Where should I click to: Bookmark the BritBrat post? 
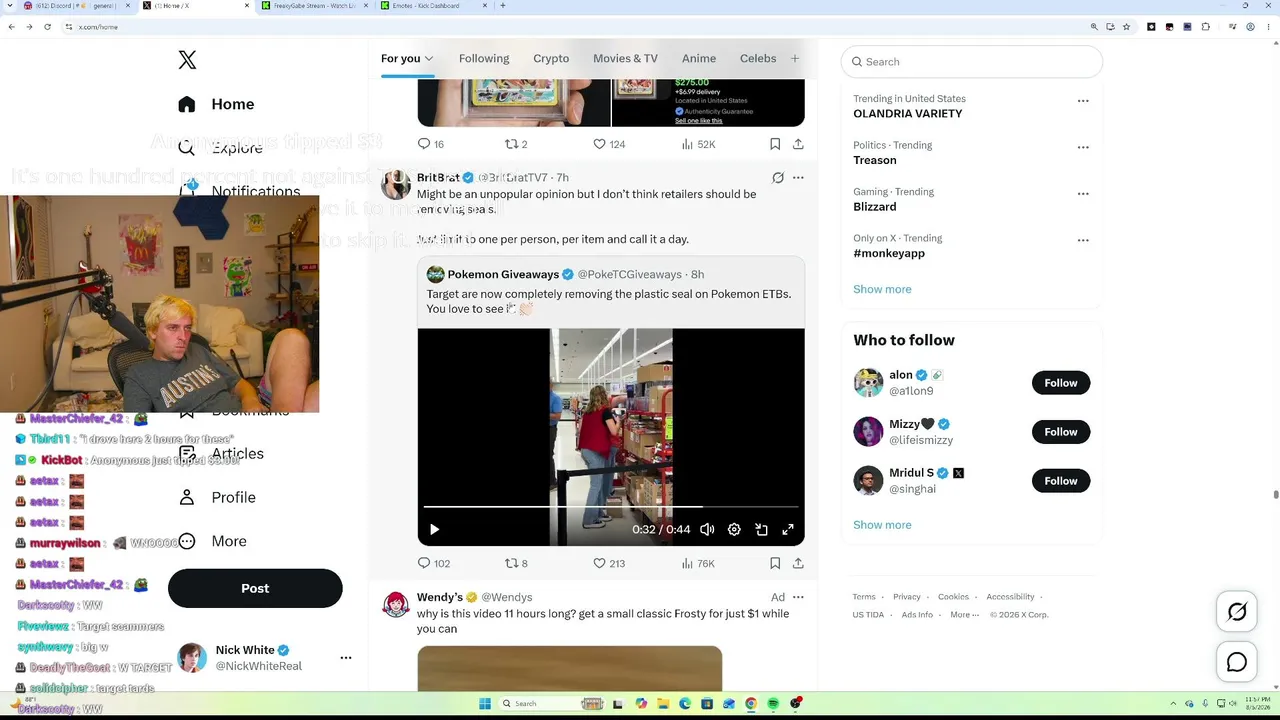[x=775, y=563]
